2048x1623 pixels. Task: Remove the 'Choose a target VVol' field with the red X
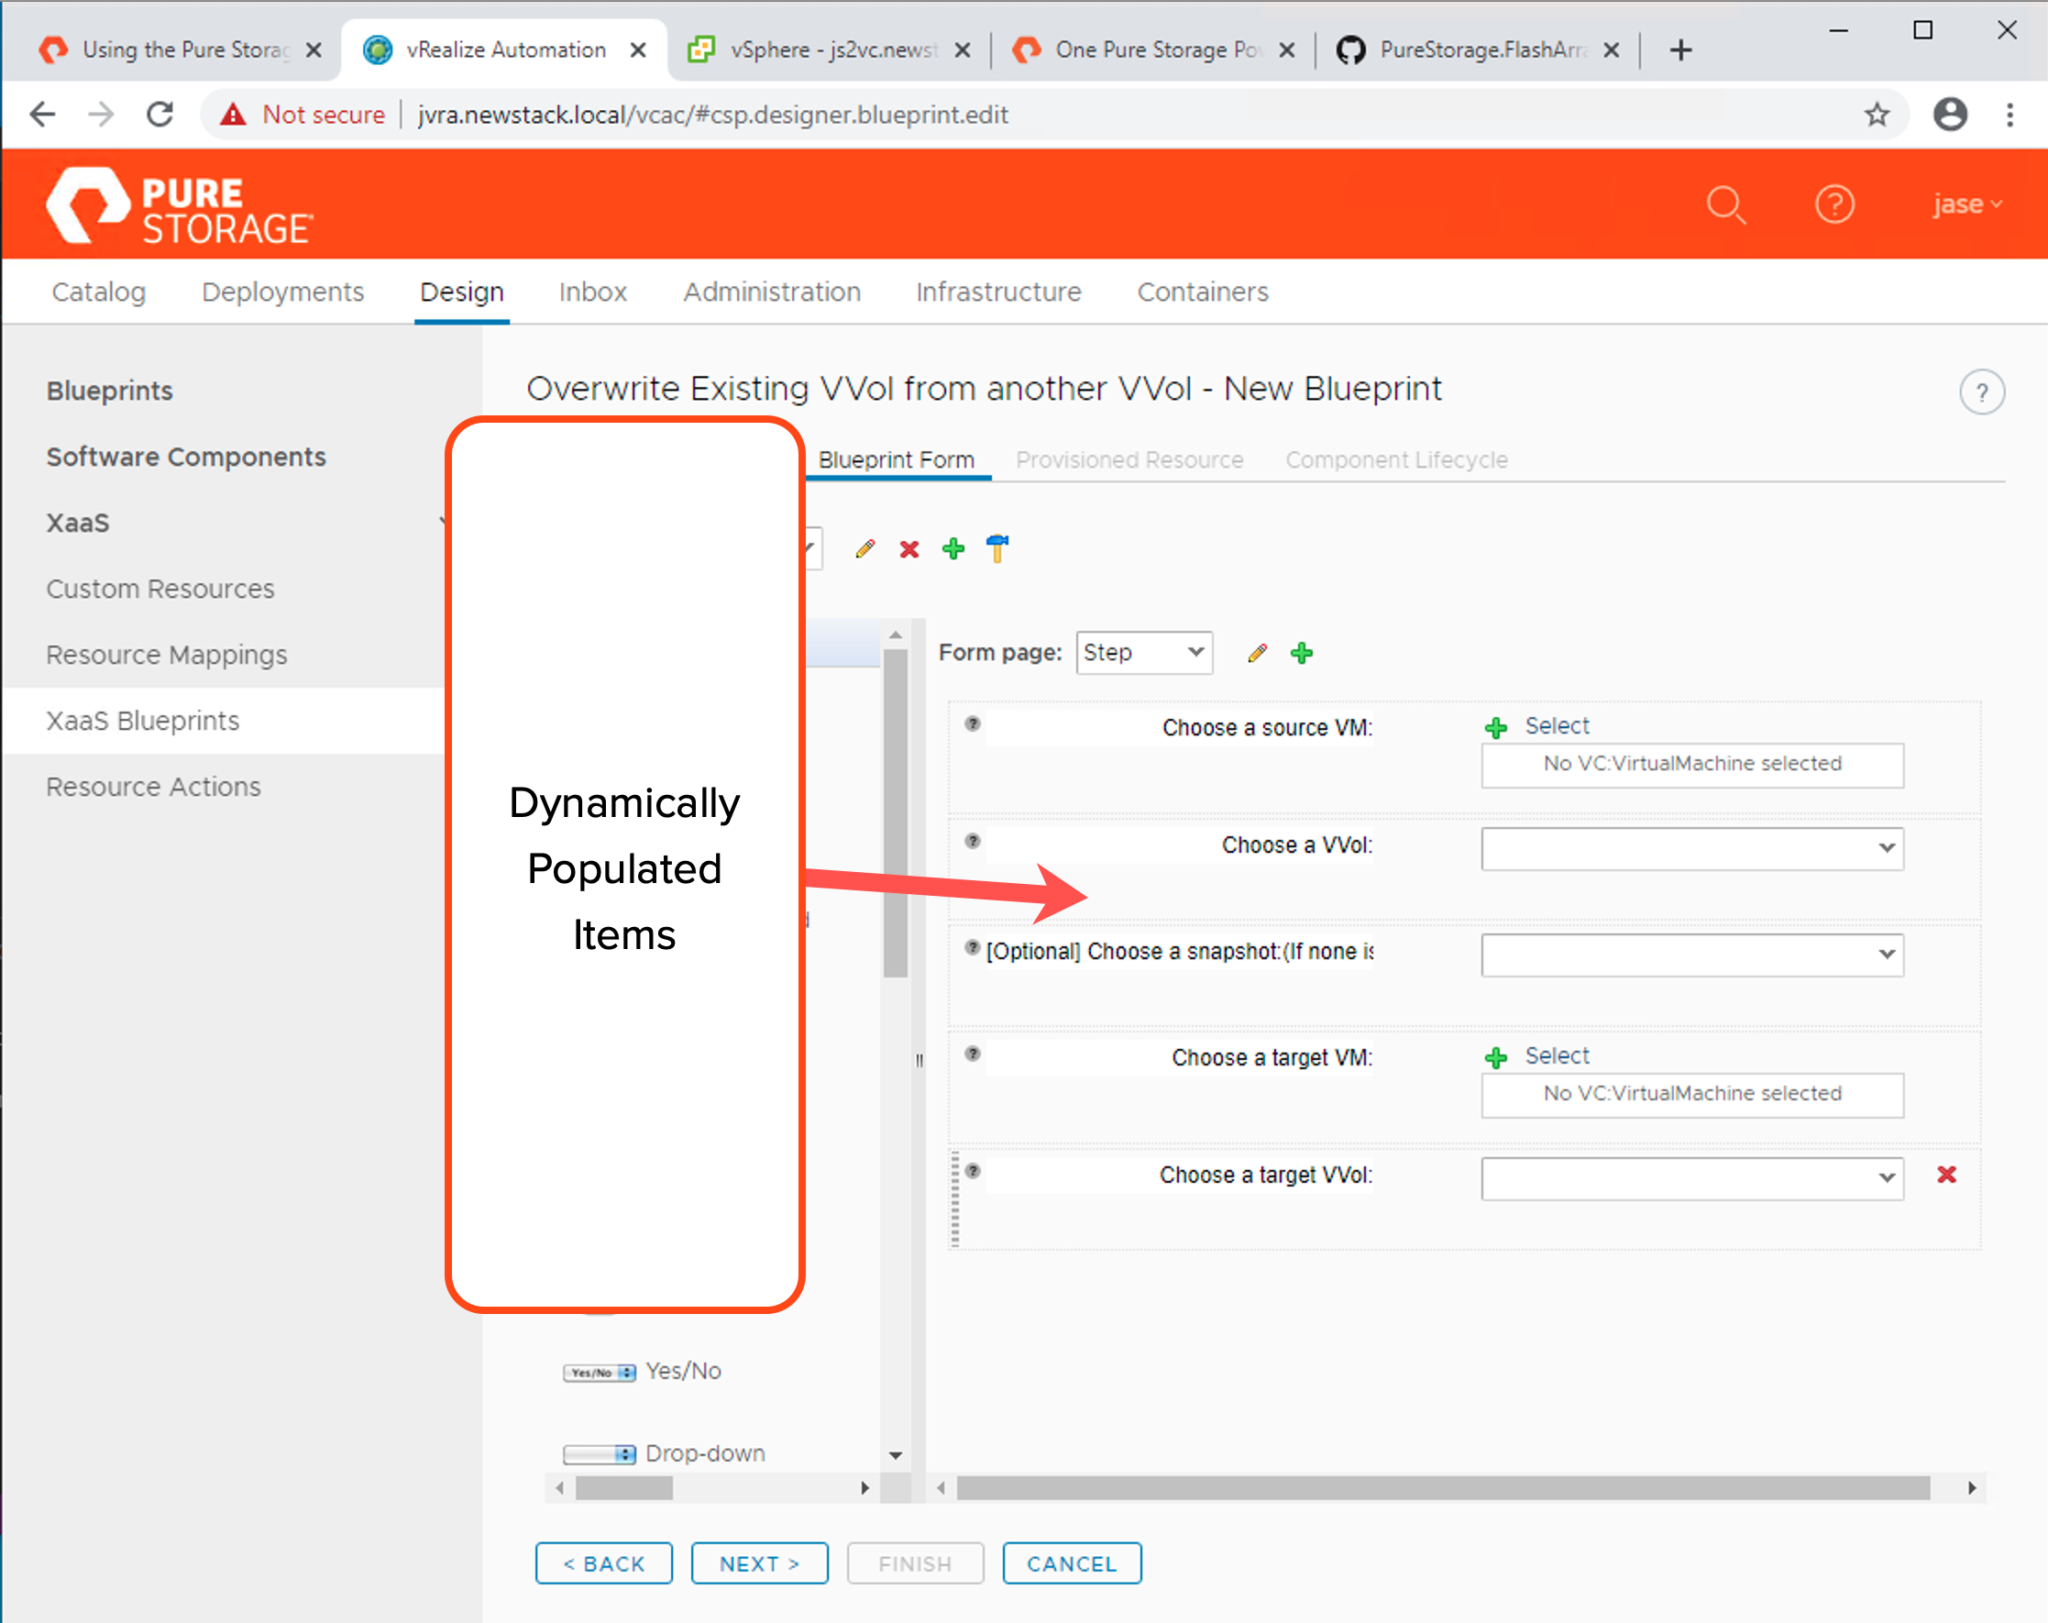(1946, 1174)
